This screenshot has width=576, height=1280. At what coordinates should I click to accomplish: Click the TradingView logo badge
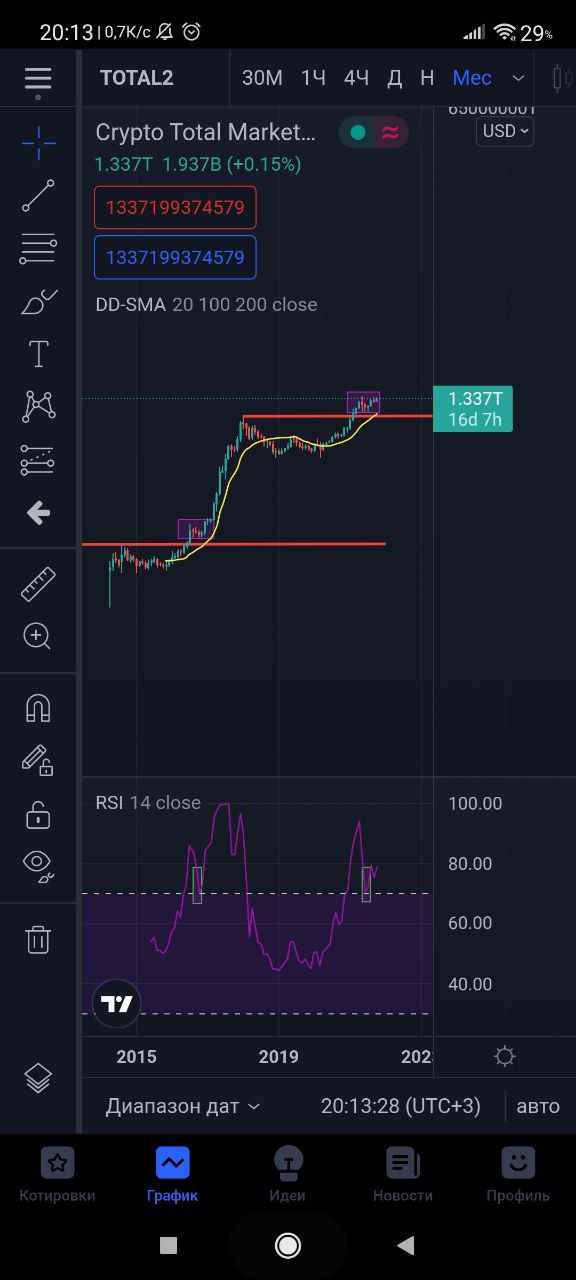click(117, 1004)
